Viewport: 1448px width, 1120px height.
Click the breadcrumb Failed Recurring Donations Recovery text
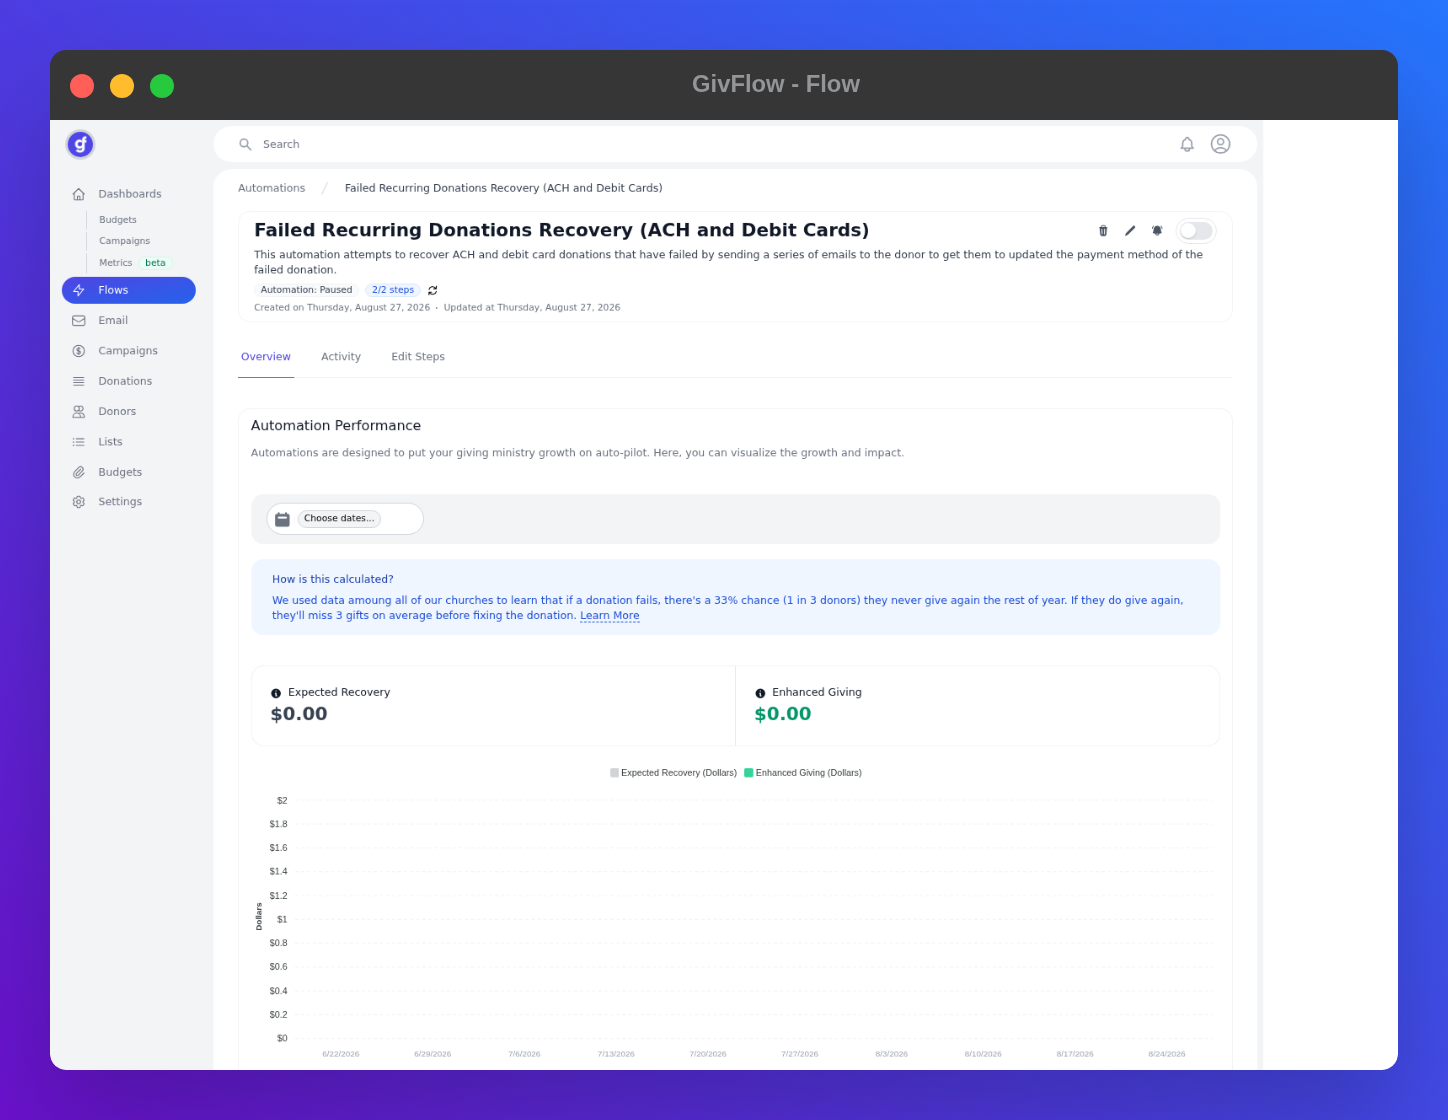504,188
